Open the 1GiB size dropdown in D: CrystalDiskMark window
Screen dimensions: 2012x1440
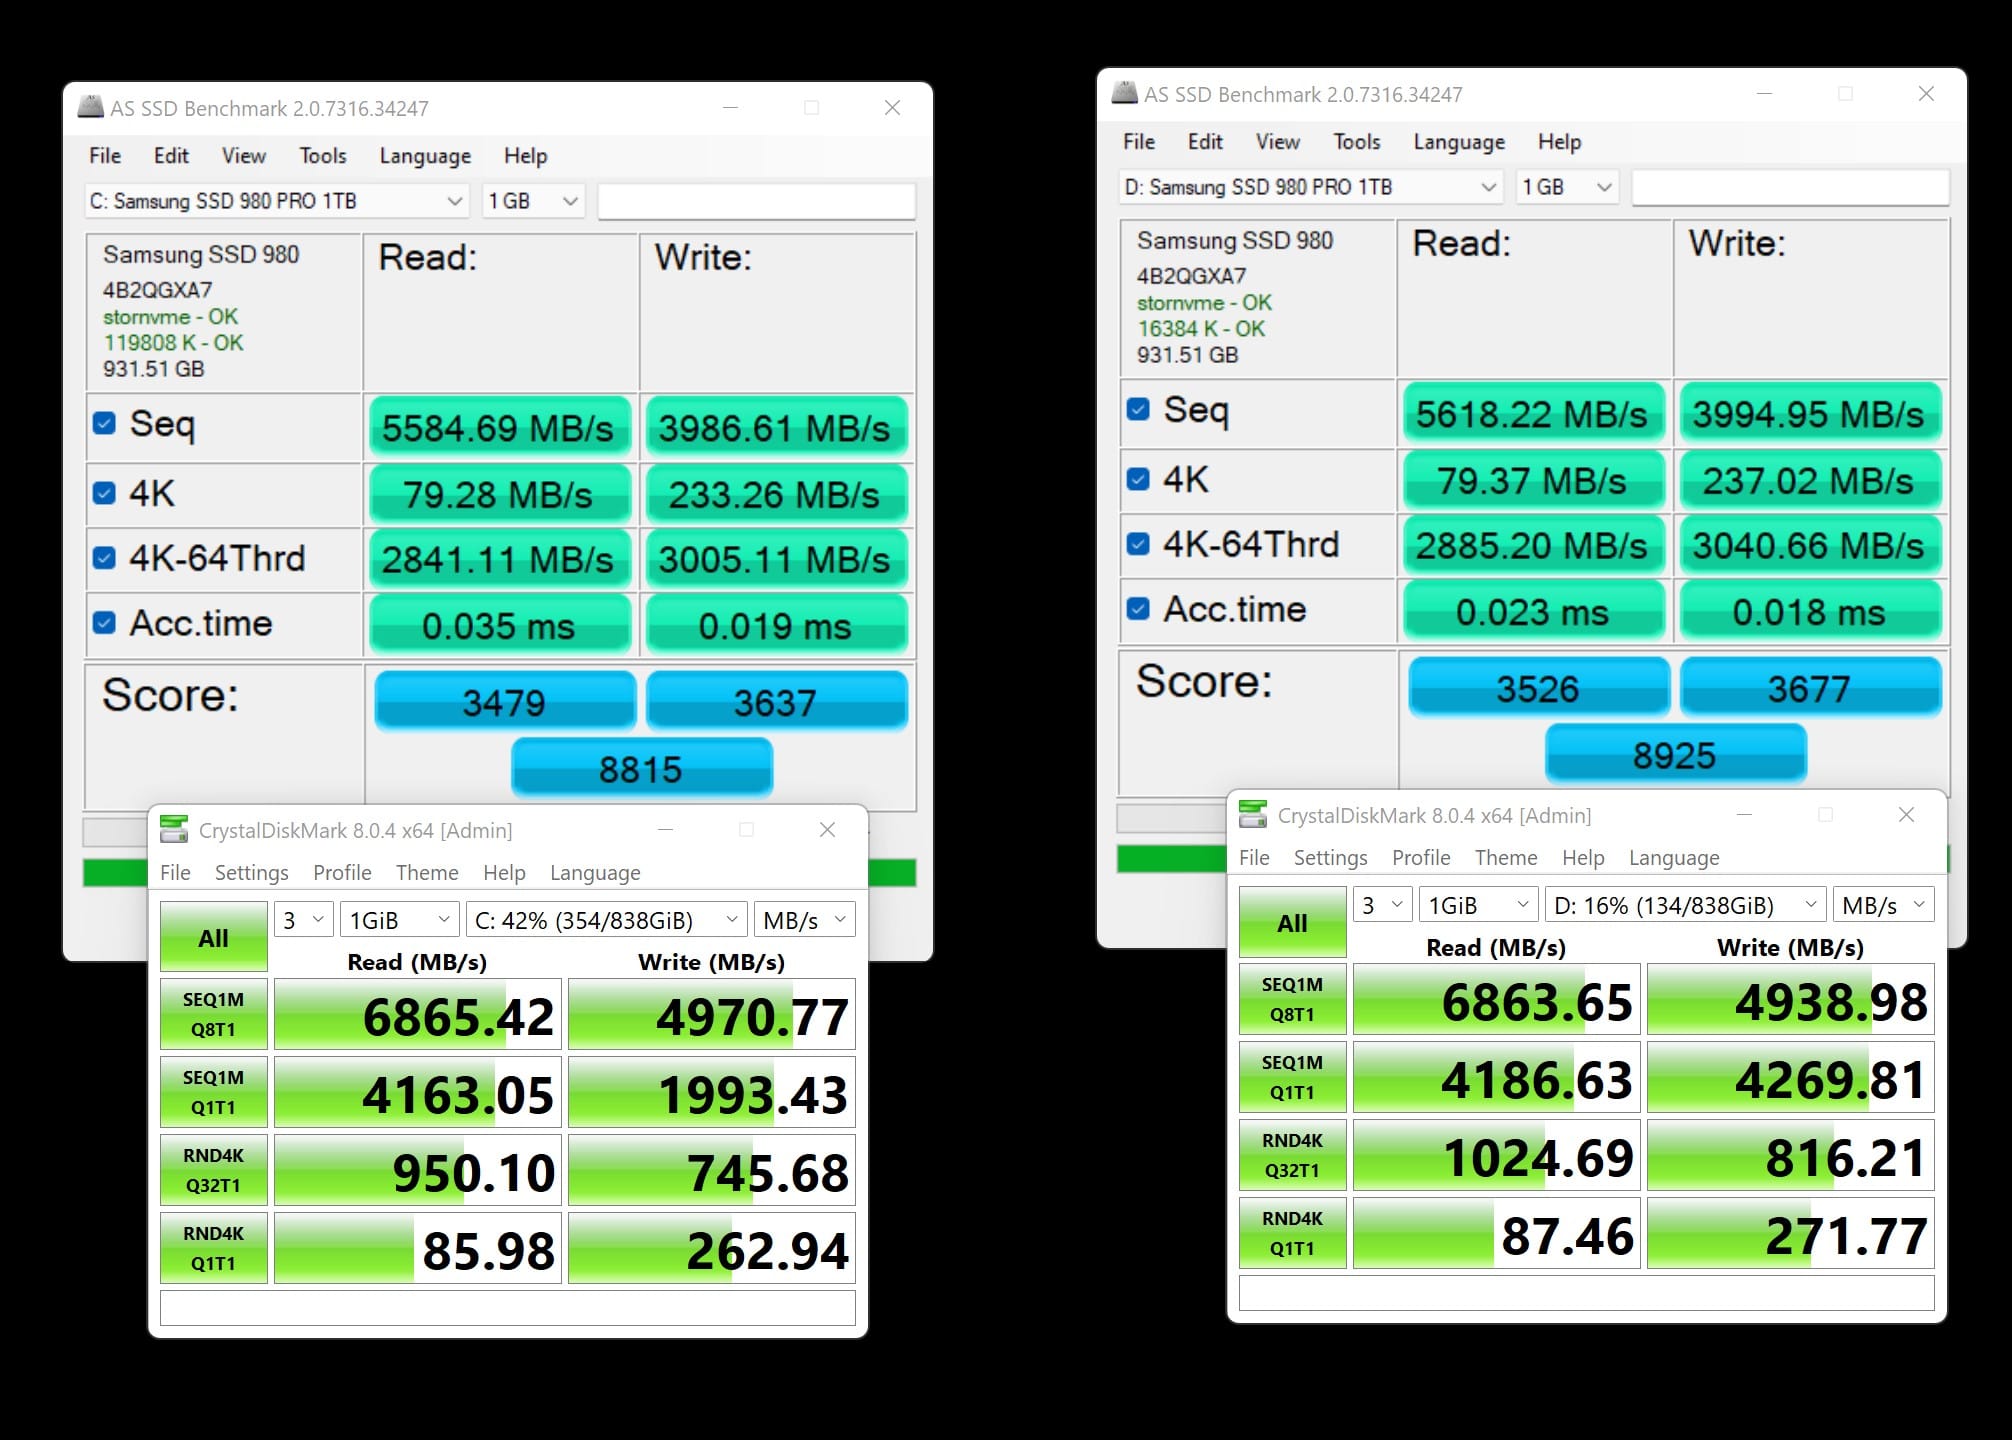[x=1479, y=905]
